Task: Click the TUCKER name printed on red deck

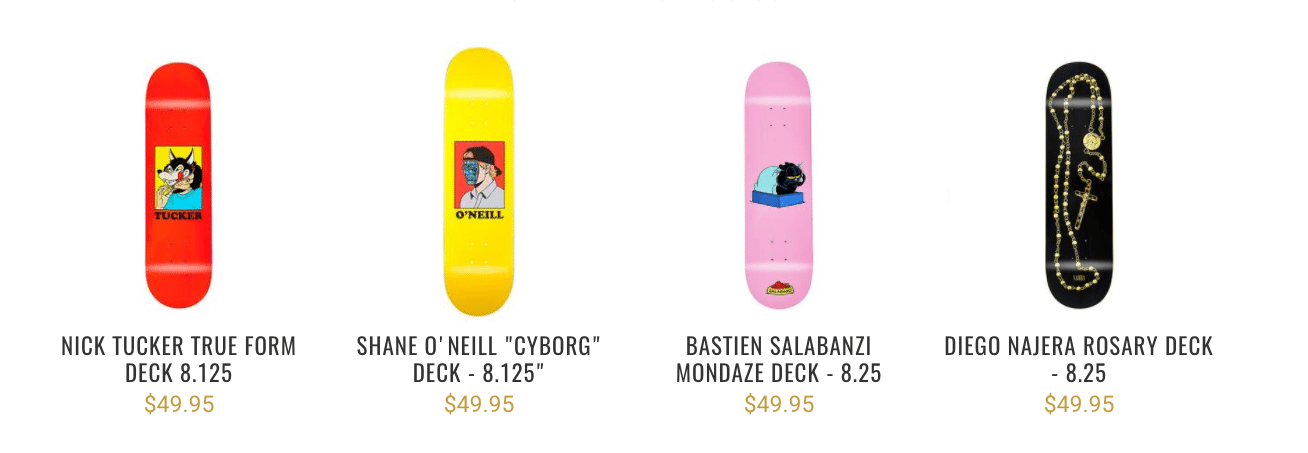Action: (179, 215)
